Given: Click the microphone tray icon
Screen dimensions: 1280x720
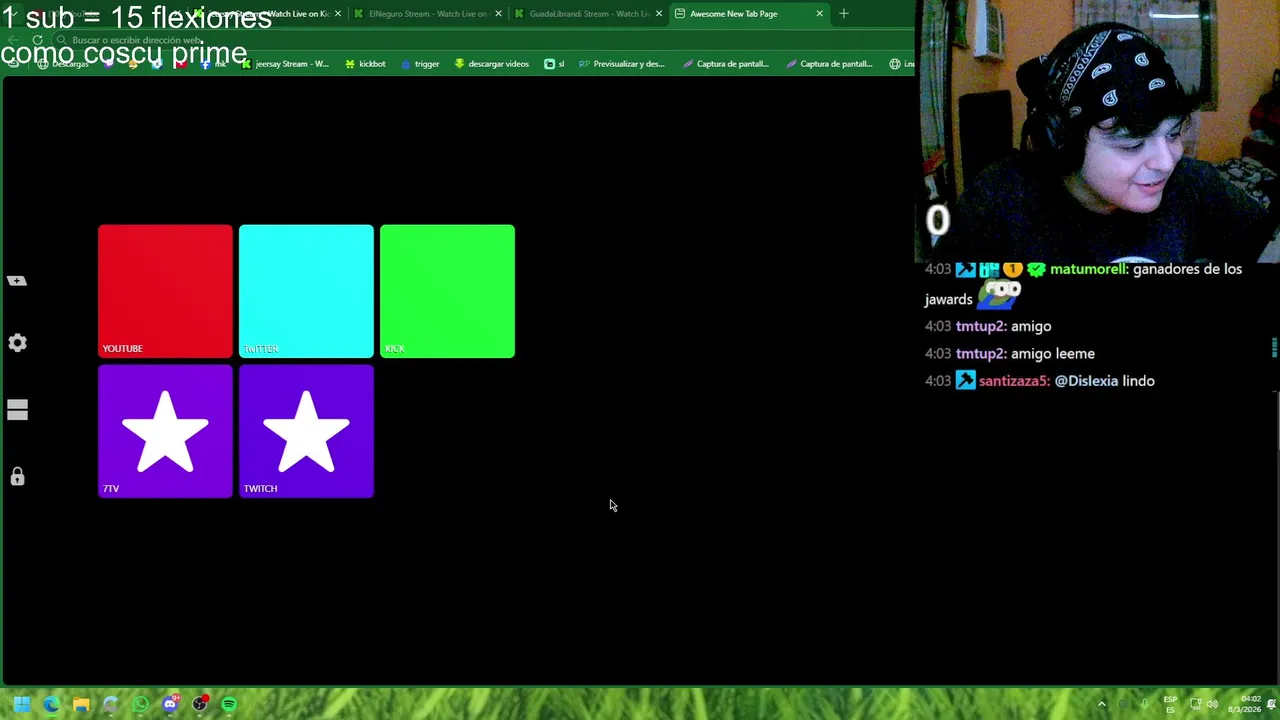Looking at the screenshot, I should click(1145, 704).
